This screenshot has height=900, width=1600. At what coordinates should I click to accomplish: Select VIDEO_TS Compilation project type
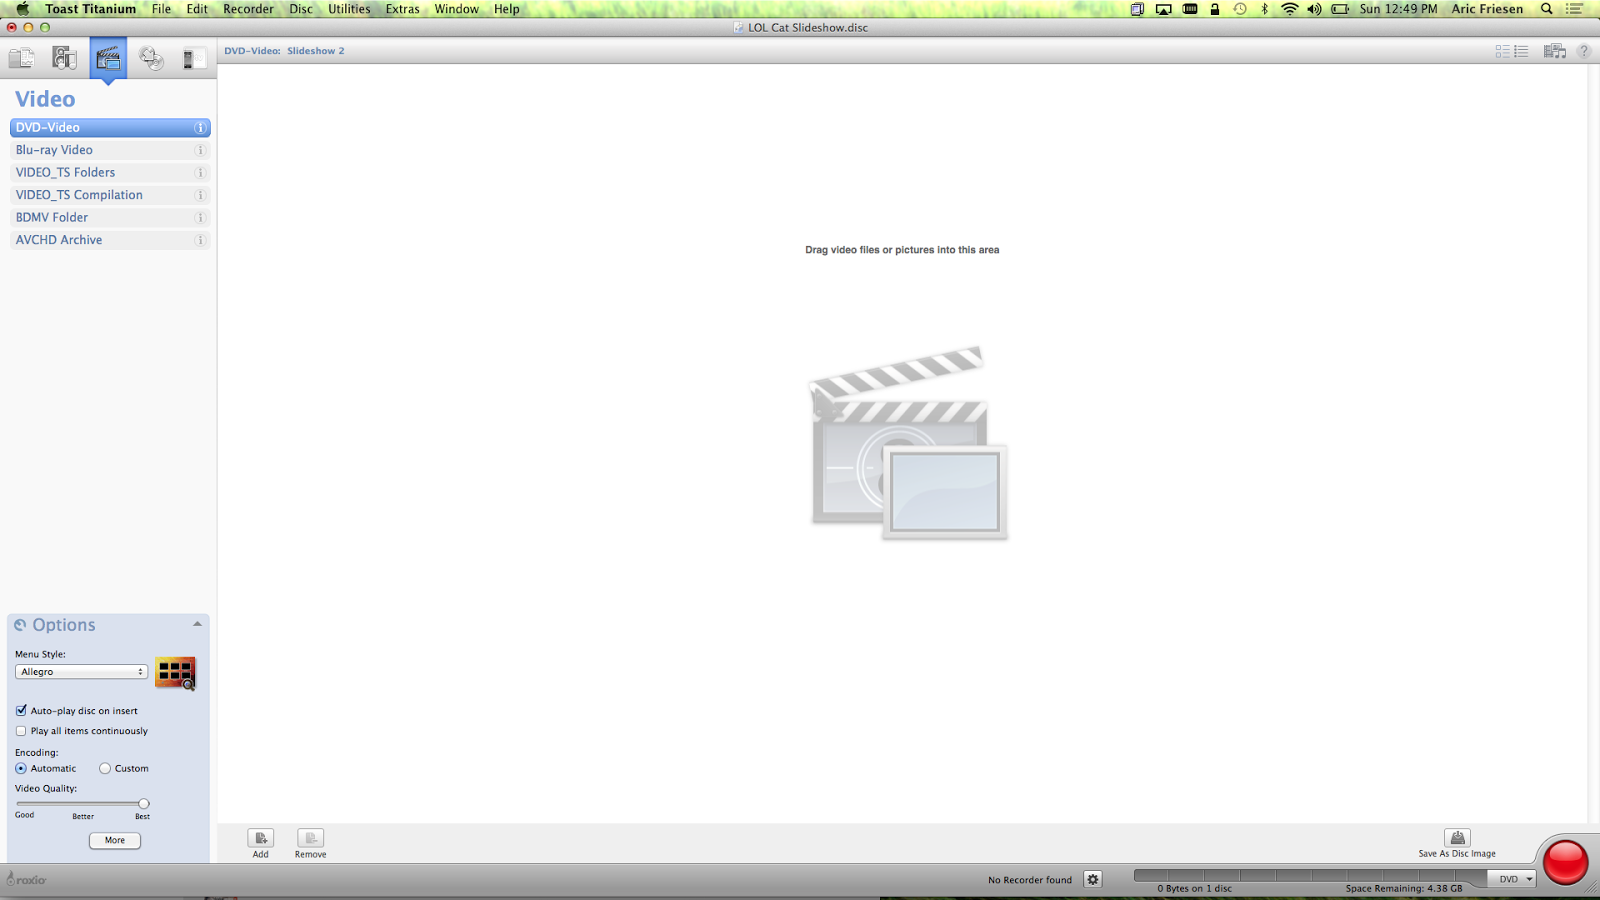pyautogui.click(x=110, y=195)
